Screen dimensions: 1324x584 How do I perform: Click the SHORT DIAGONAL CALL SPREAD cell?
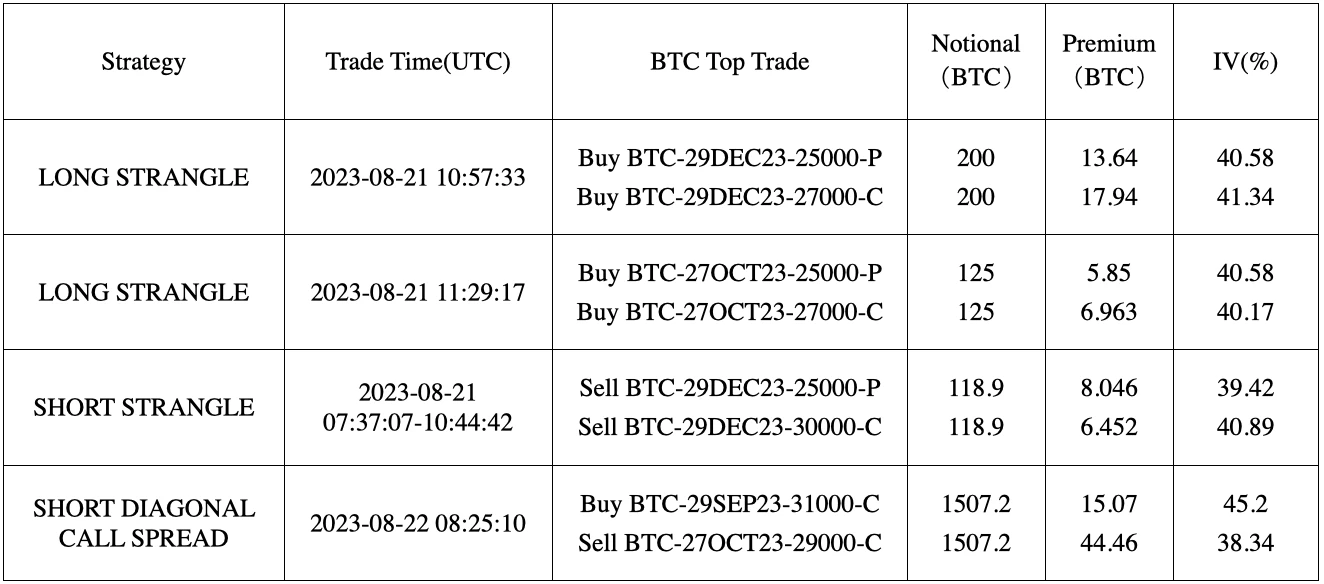tap(143, 523)
